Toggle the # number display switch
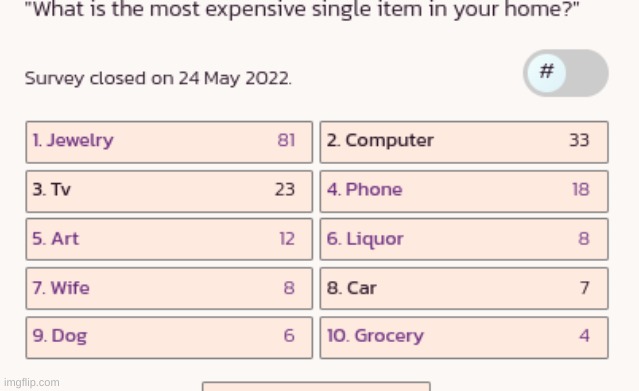This screenshot has width=639, height=391. click(566, 73)
